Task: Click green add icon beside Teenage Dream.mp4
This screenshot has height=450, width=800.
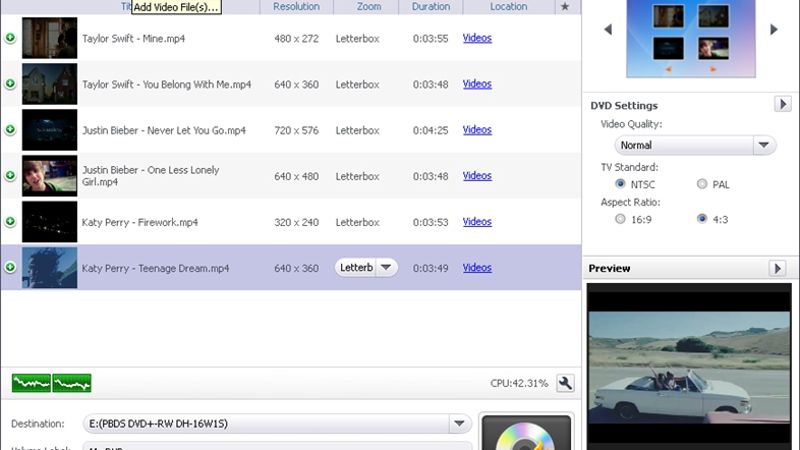Action: 10,267
